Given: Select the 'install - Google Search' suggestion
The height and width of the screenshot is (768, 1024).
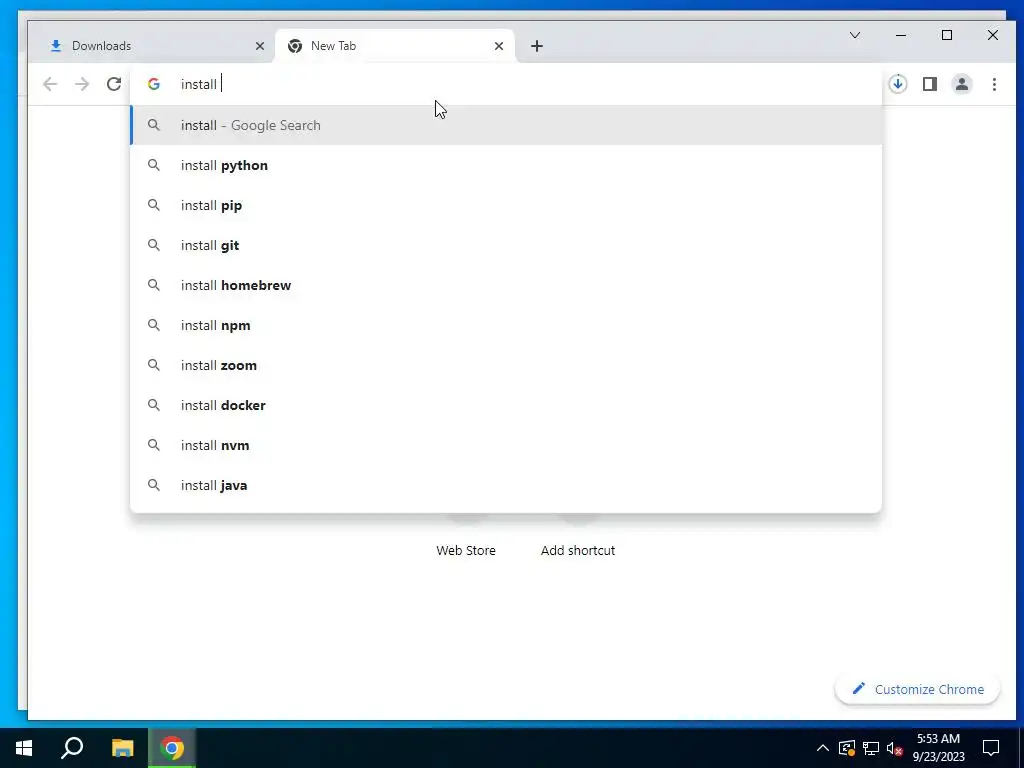Looking at the screenshot, I should coord(506,125).
